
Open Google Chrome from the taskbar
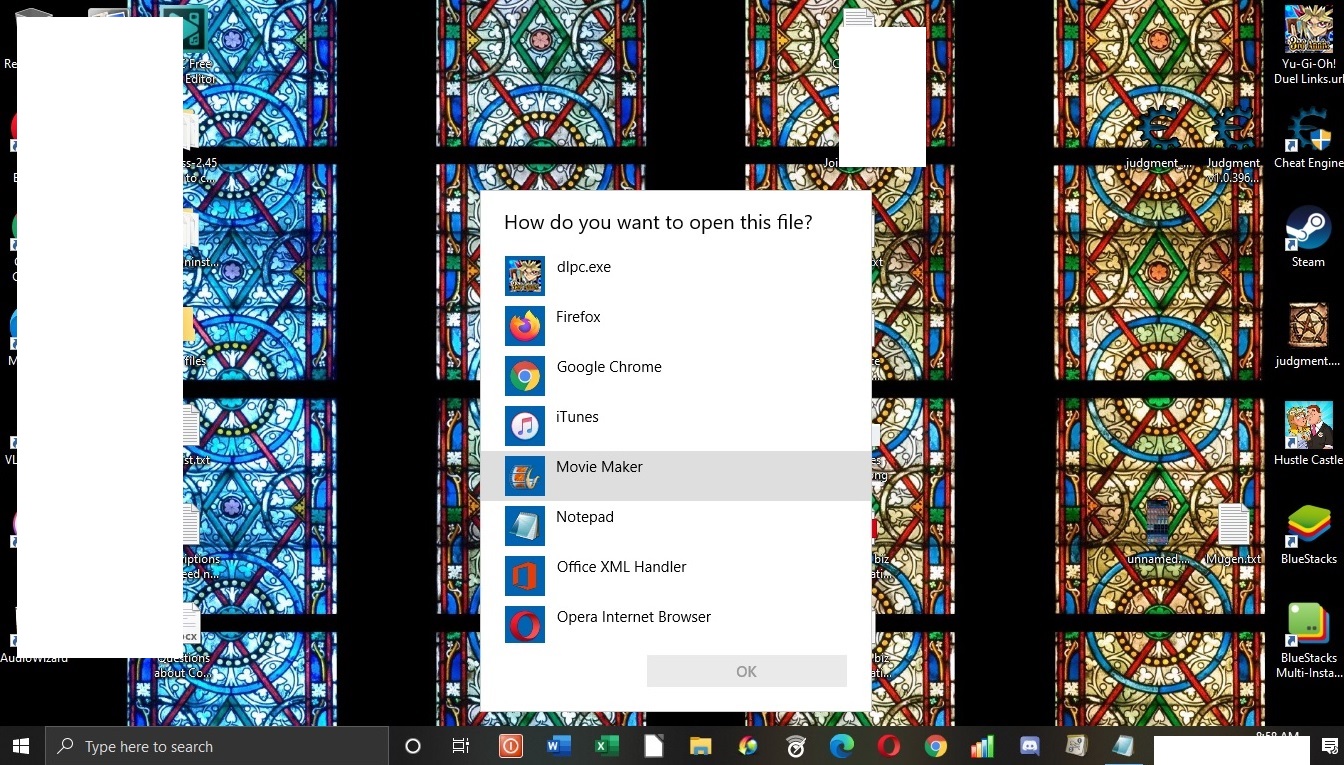(x=935, y=746)
